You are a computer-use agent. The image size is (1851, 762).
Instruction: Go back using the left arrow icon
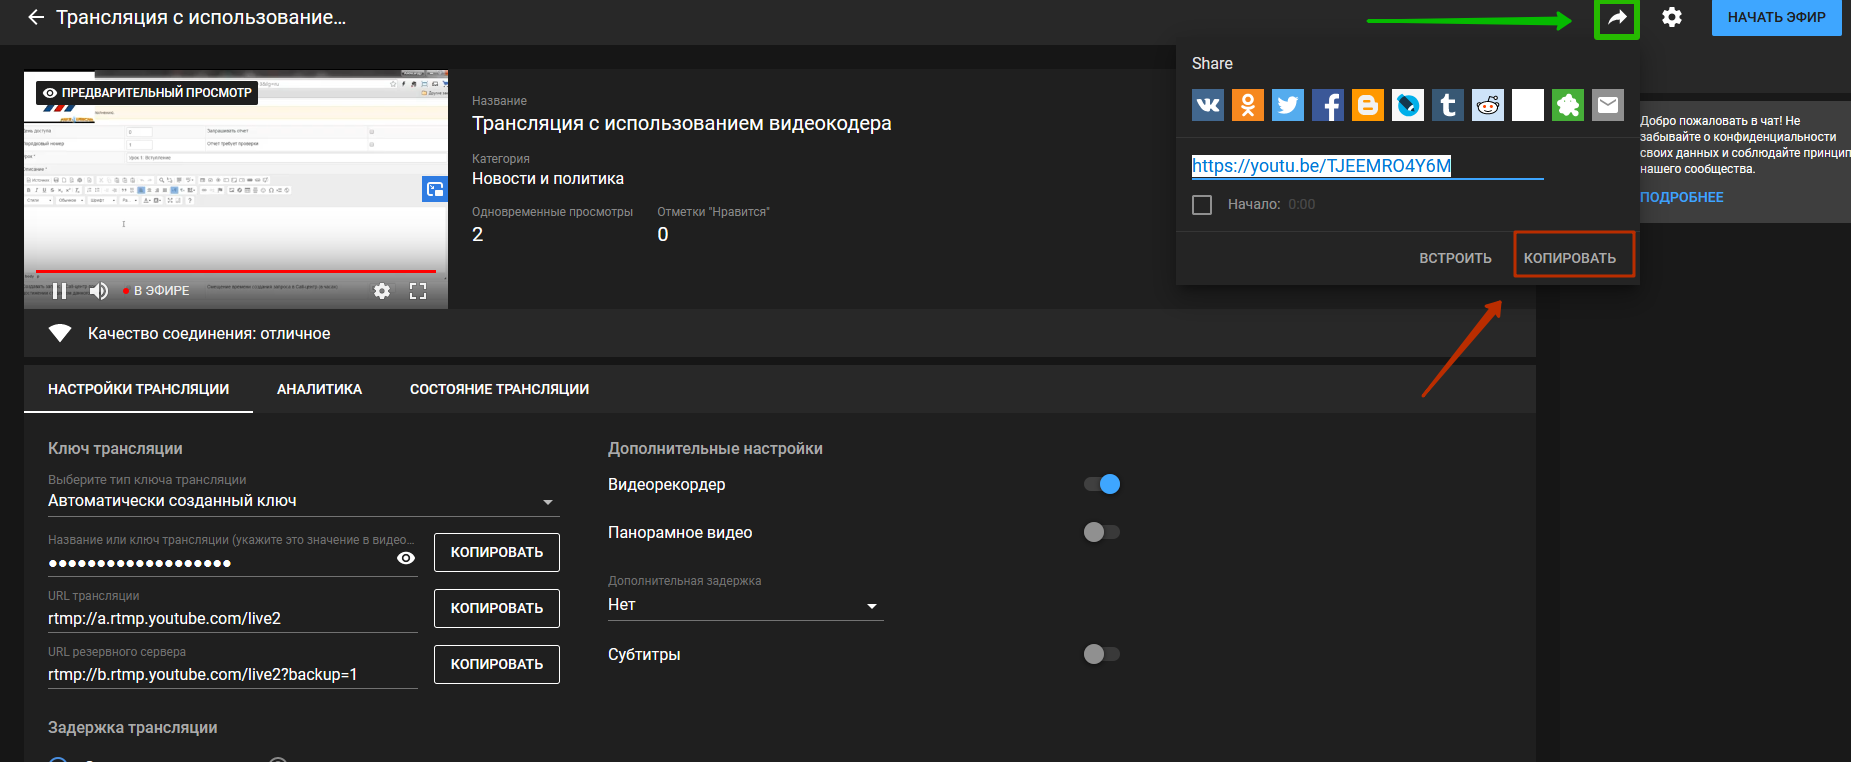[x=36, y=18]
